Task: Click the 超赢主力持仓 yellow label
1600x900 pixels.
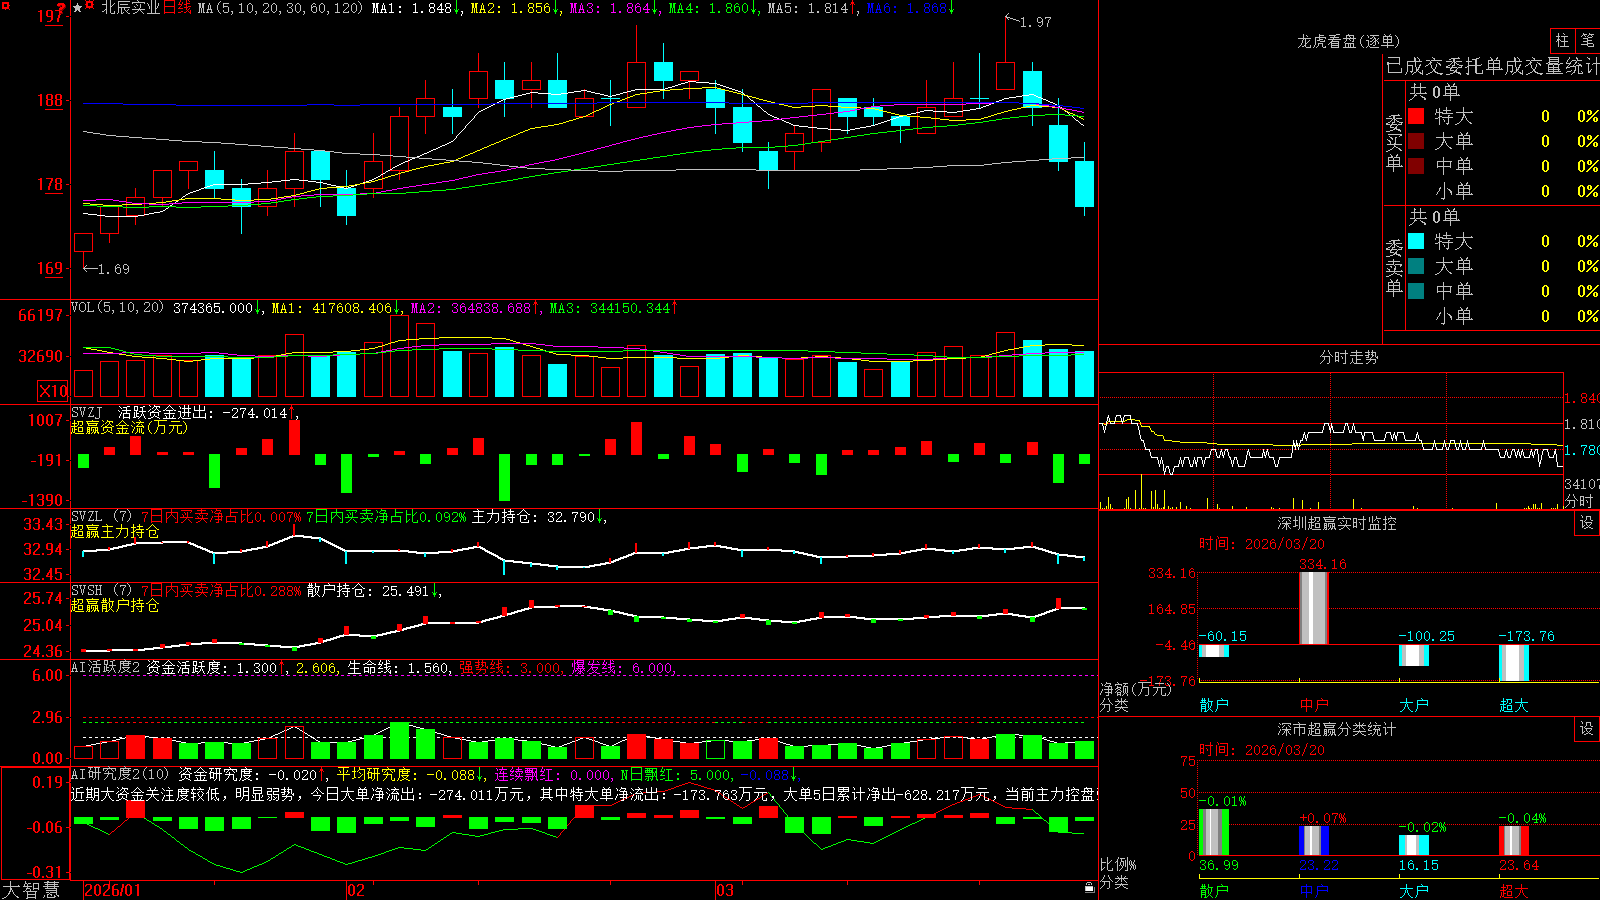Action: [115, 531]
